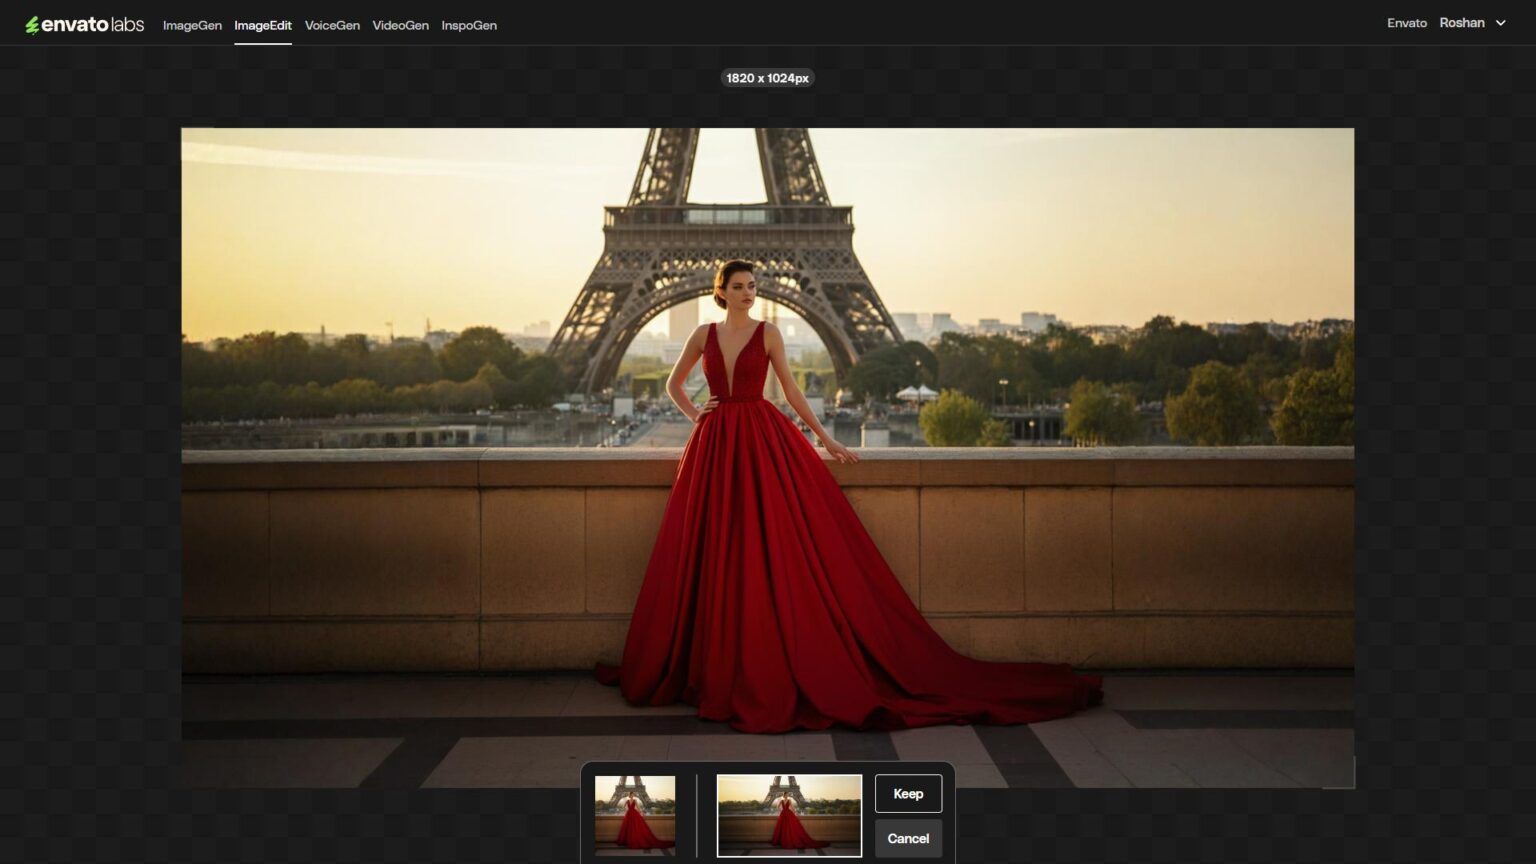This screenshot has height=864, width=1536.
Task: Expand the Roshan account dropdown
Action: point(1473,22)
